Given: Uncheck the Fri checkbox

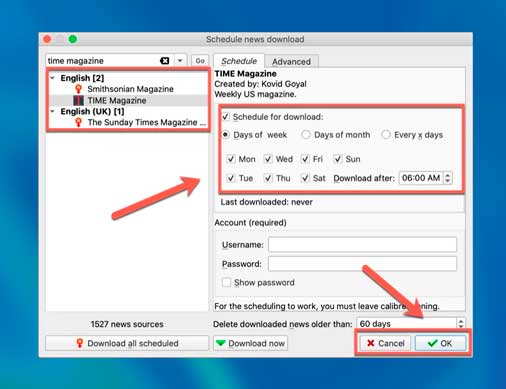Looking at the screenshot, I should 305,159.
